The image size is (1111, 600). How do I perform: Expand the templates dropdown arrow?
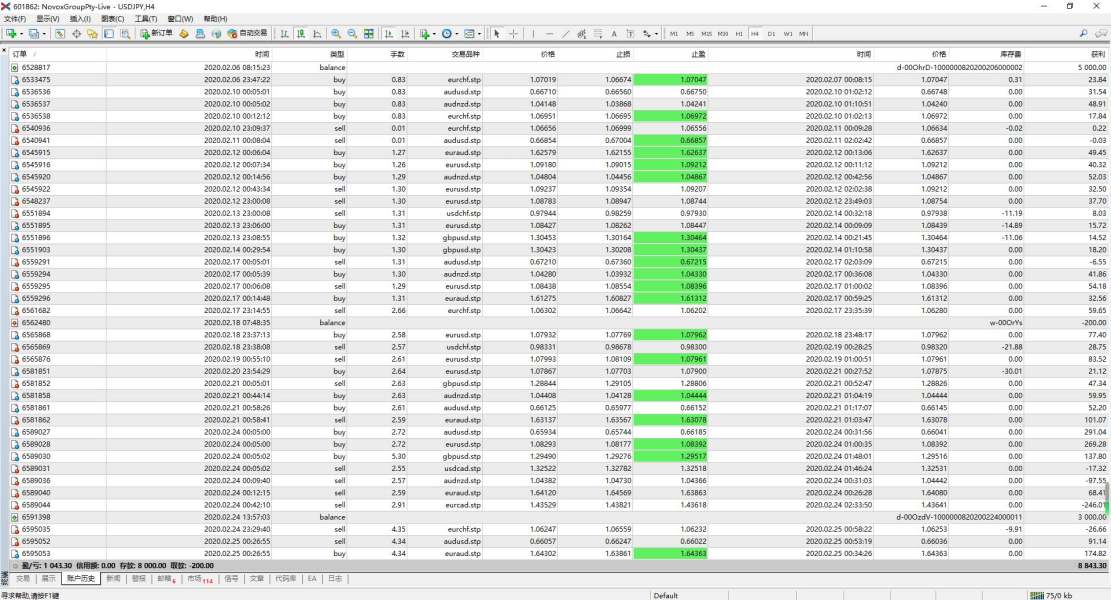[x=479, y=34]
